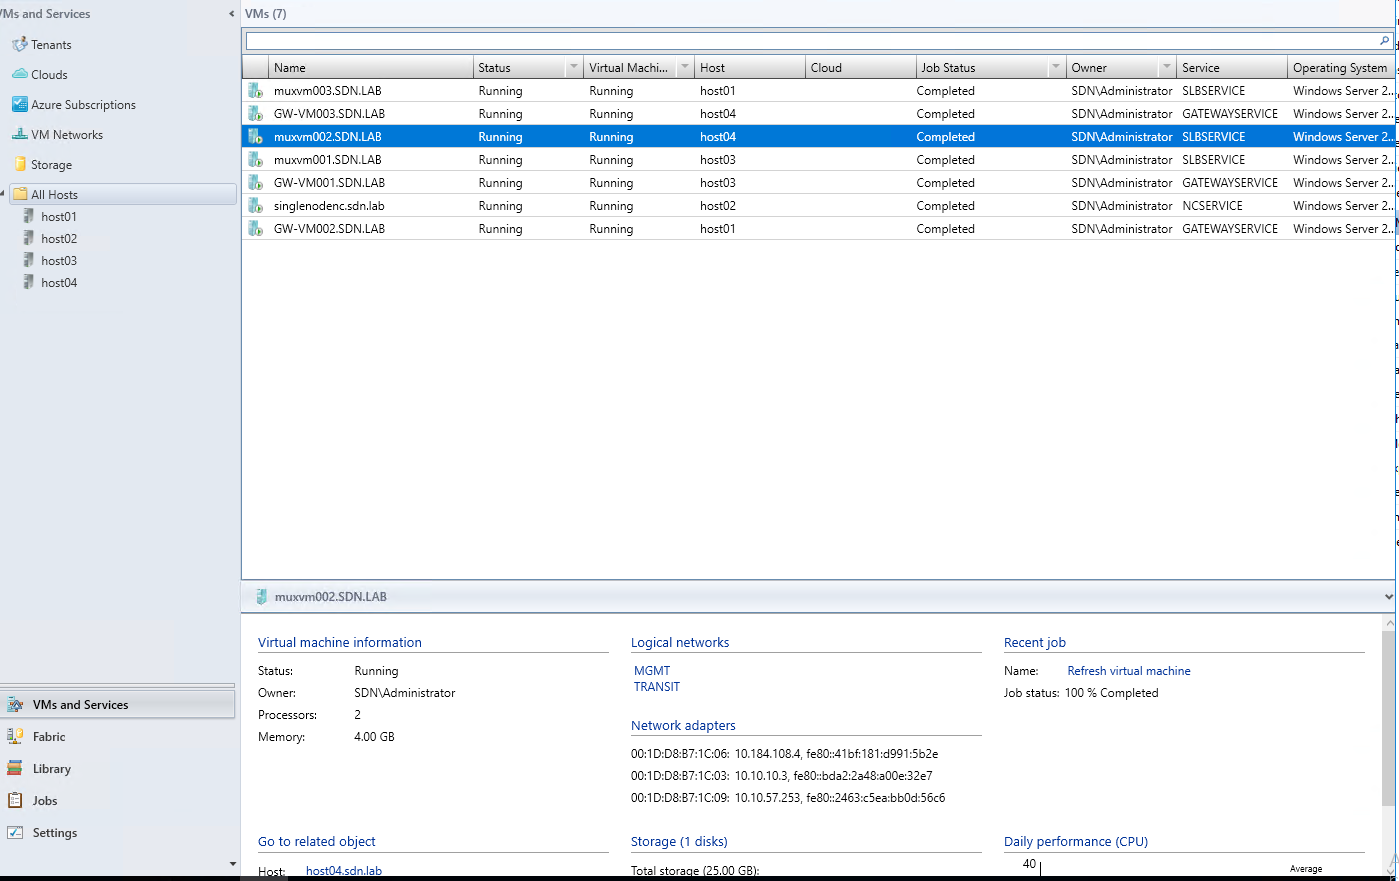Sort by the Cloud column header
The width and height of the screenshot is (1399, 881).
[860, 67]
